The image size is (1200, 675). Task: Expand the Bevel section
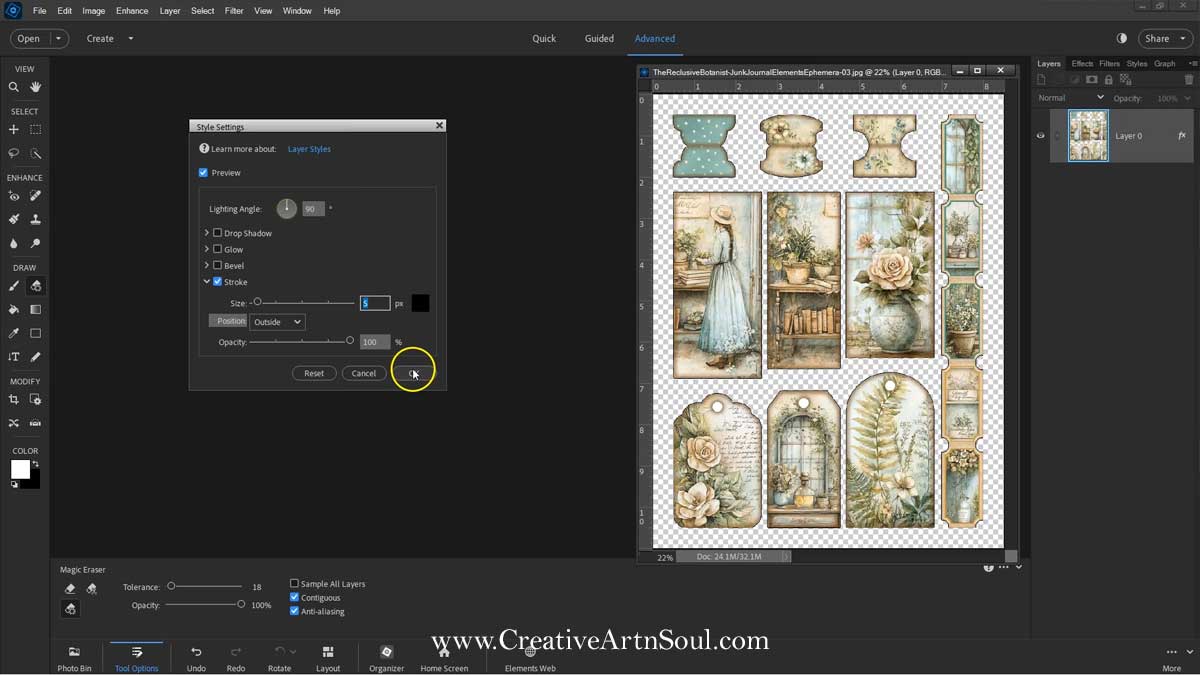pyautogui.click(x=207, y=265)
